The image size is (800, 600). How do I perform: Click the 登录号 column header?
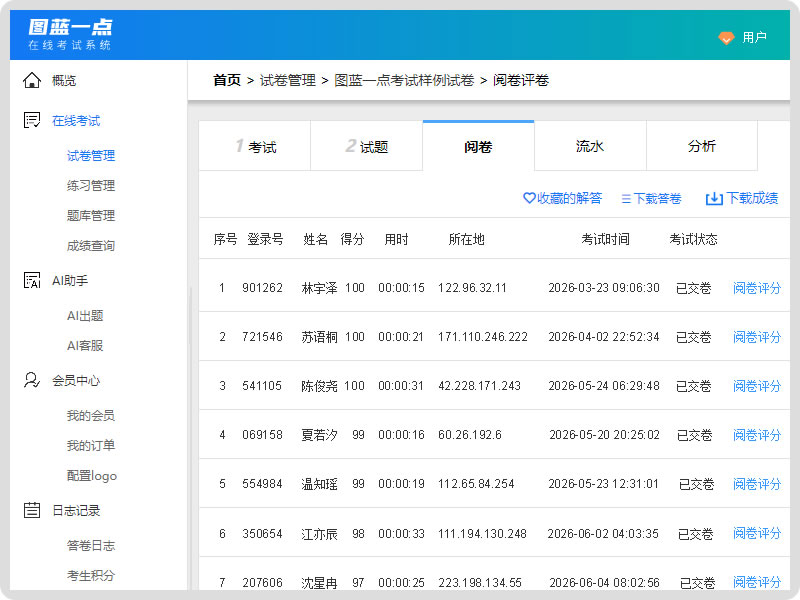[x=265, y=239]
